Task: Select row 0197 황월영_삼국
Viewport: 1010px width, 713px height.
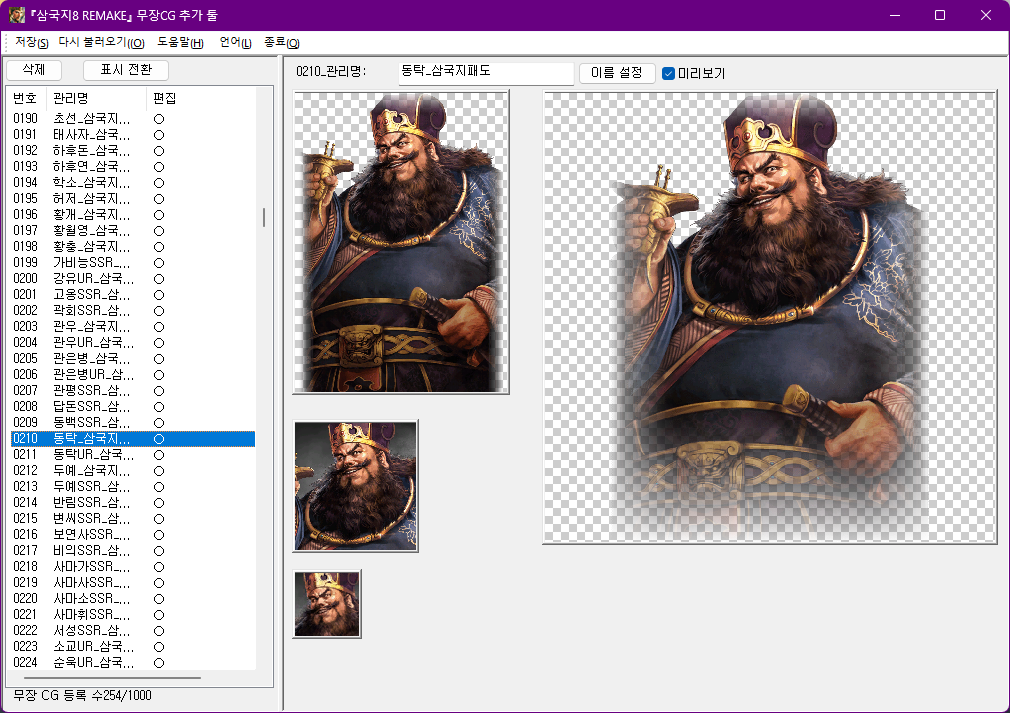Action: click(x=133, y=231)
